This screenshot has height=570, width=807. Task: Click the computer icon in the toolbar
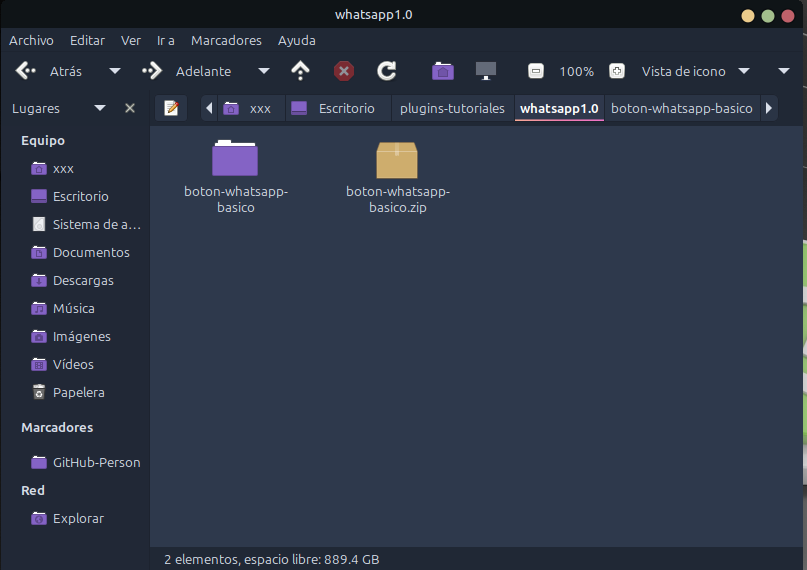(486, 71)
